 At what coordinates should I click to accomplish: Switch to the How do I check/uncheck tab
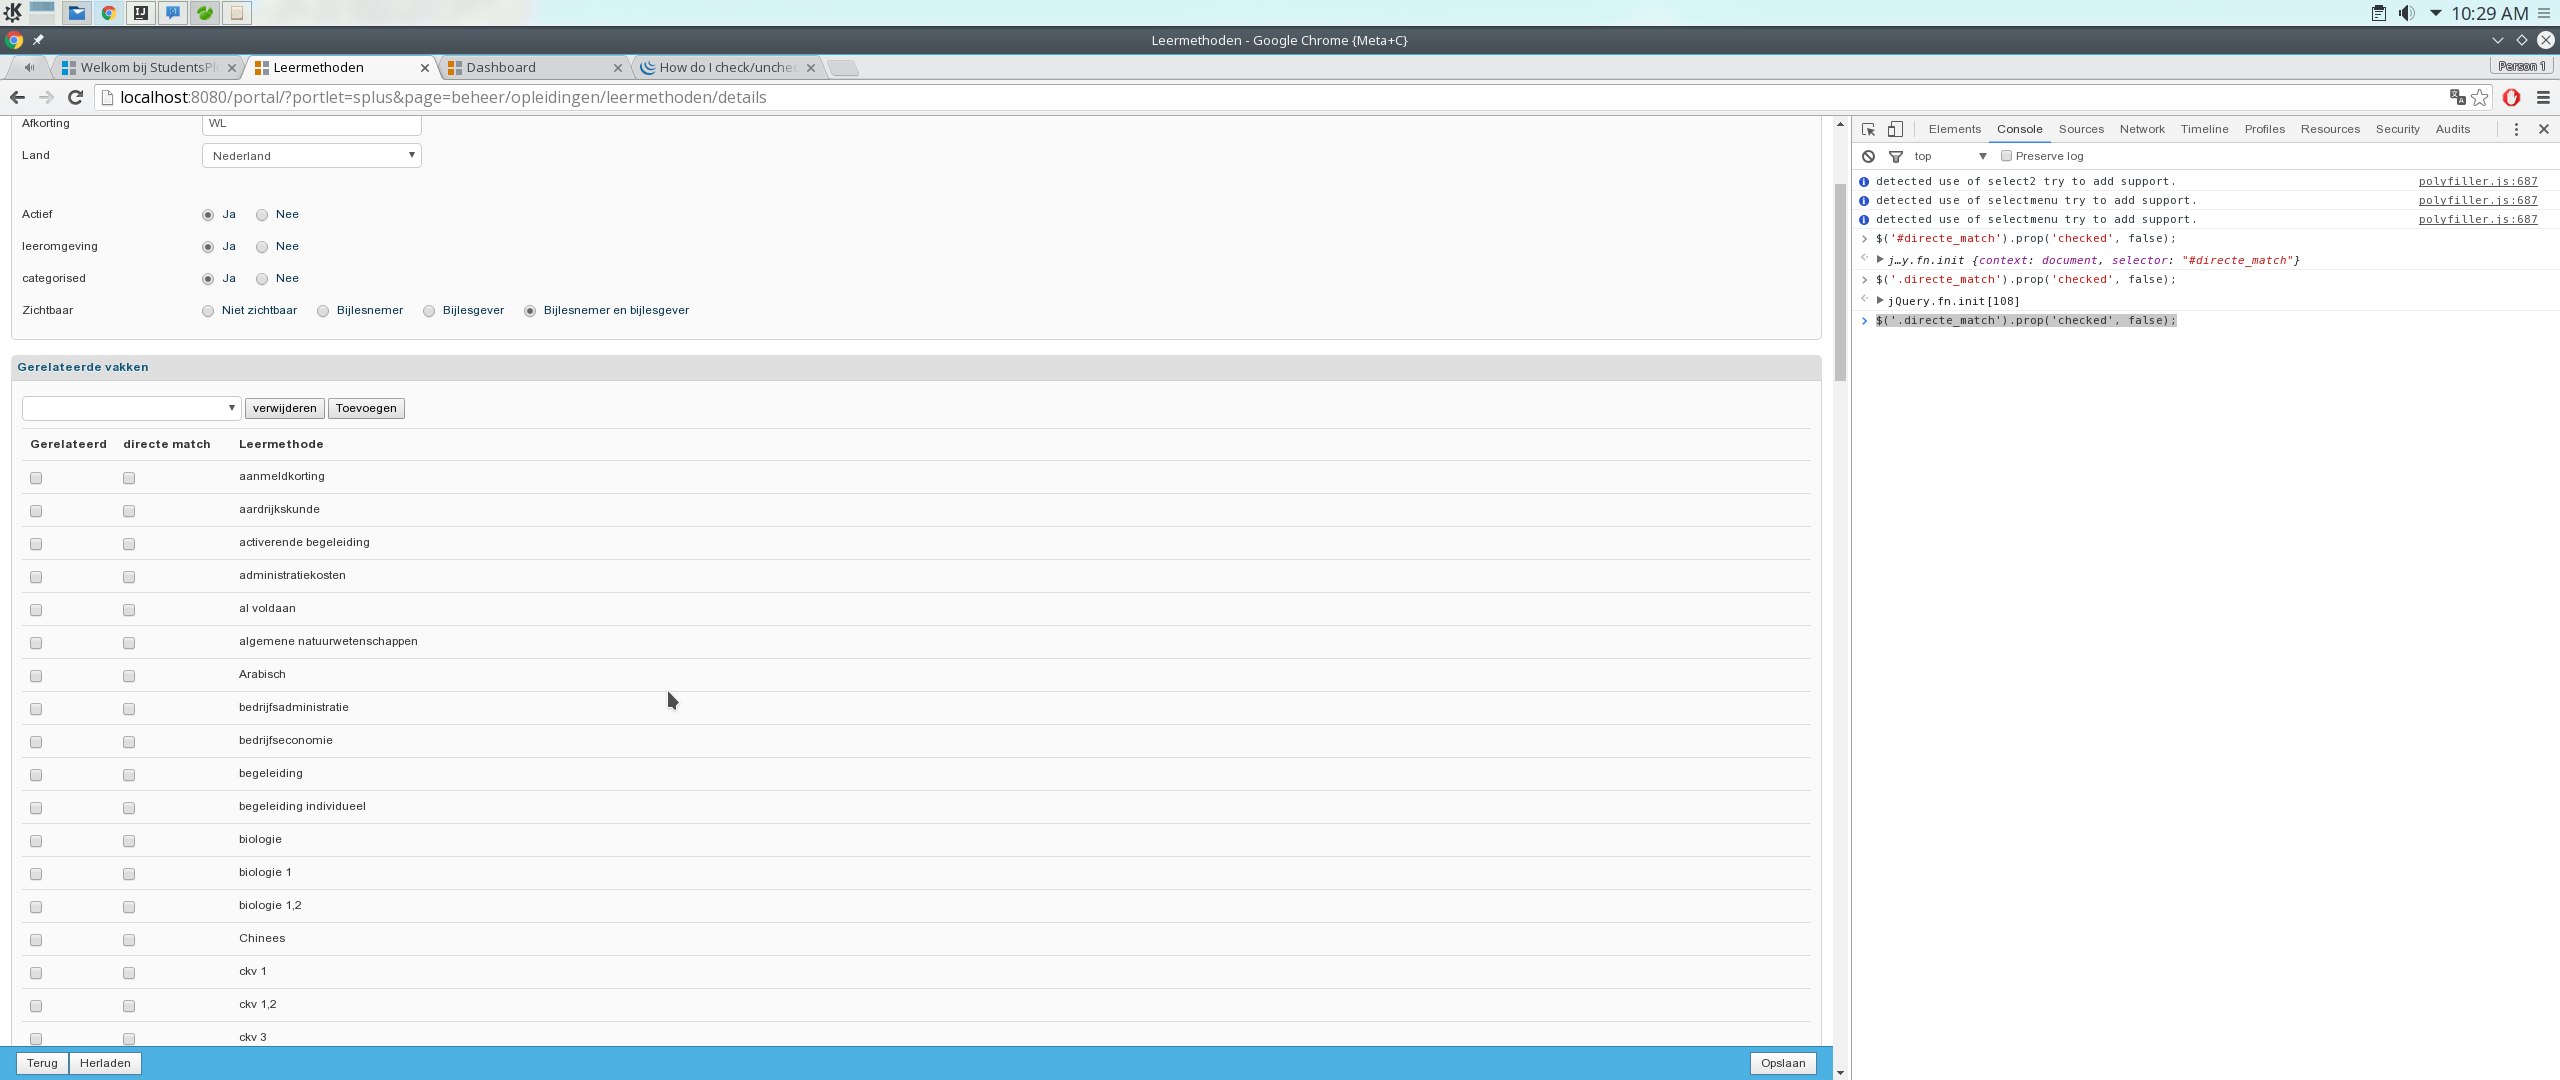[x=727, y=67]
